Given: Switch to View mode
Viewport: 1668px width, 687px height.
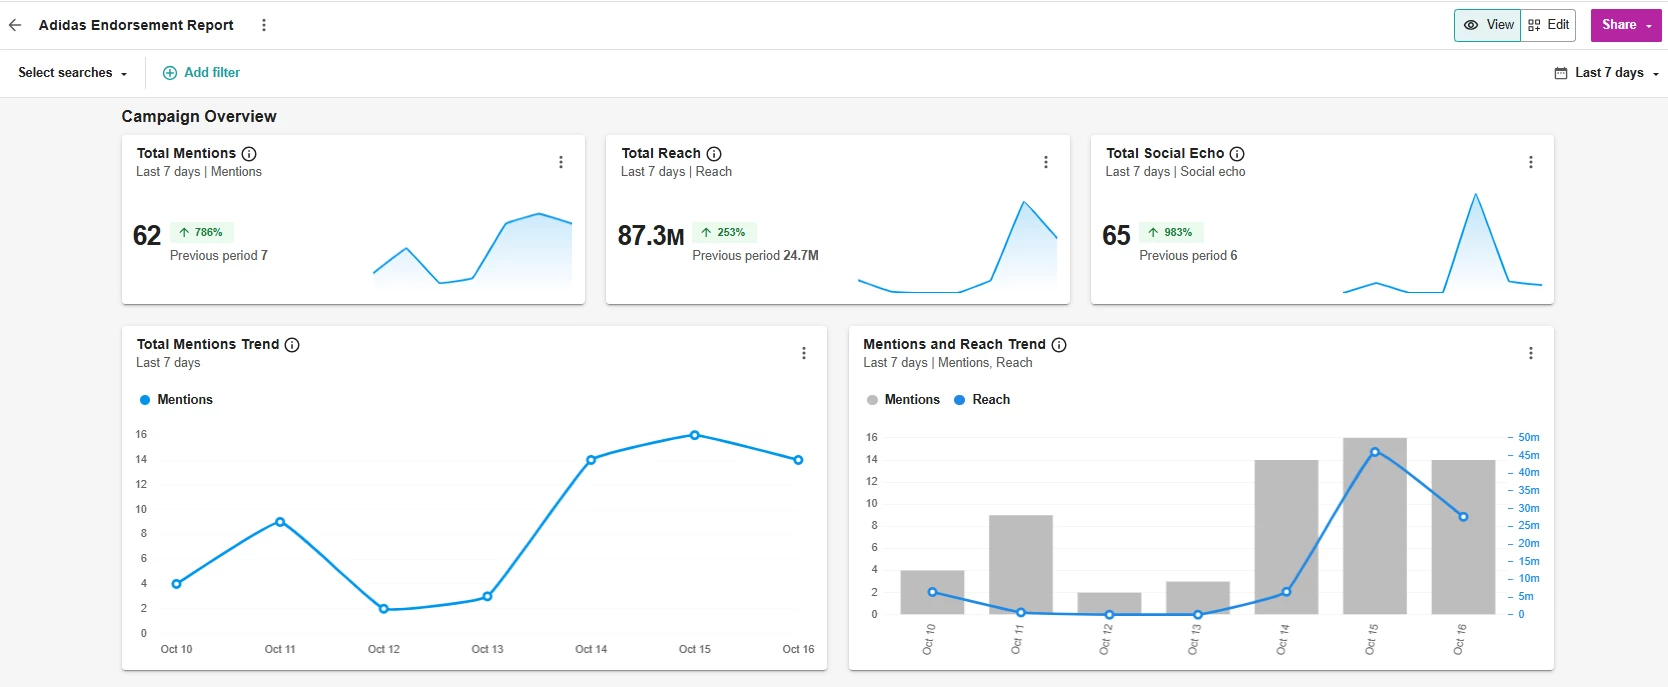Looking at the screenshot, I should 1488,25.
